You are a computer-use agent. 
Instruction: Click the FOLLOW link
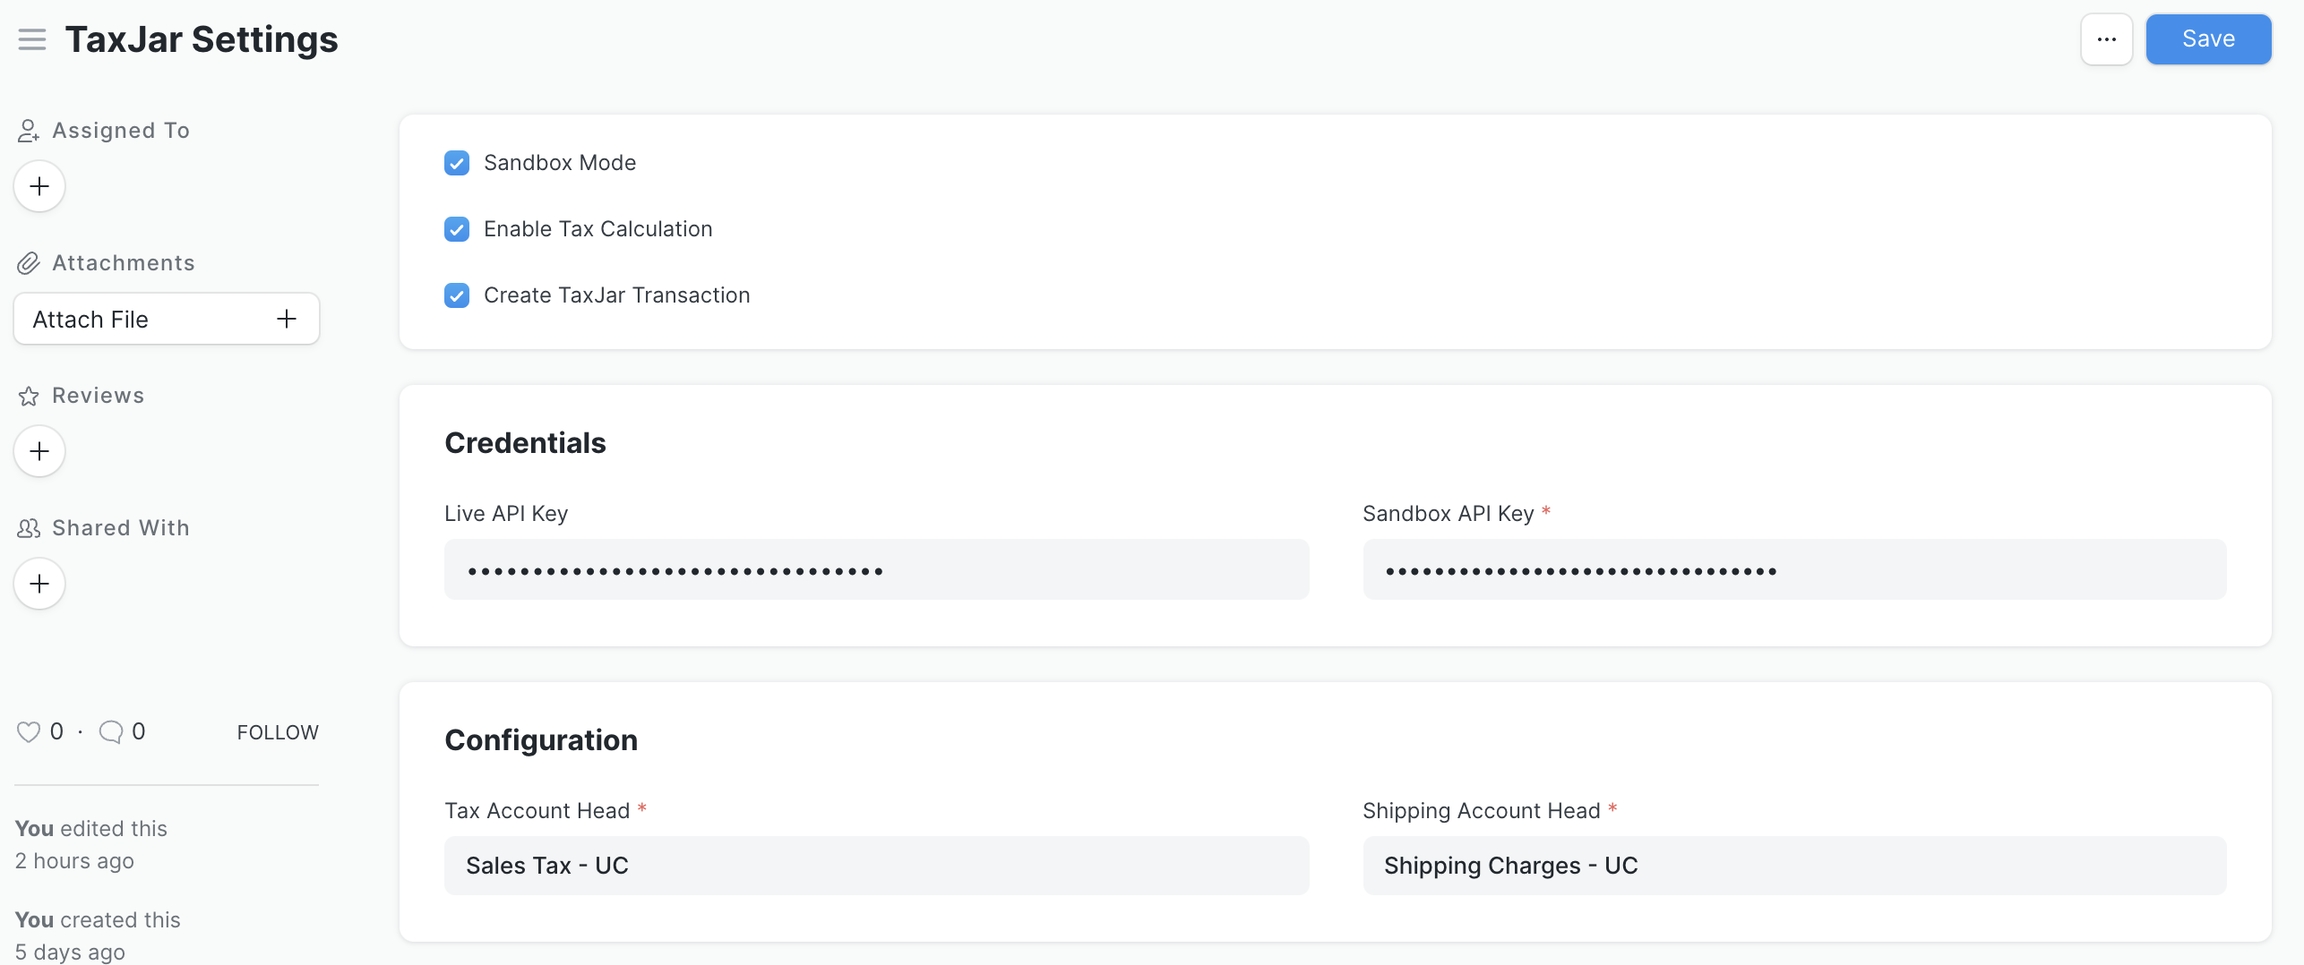(277, 732)
